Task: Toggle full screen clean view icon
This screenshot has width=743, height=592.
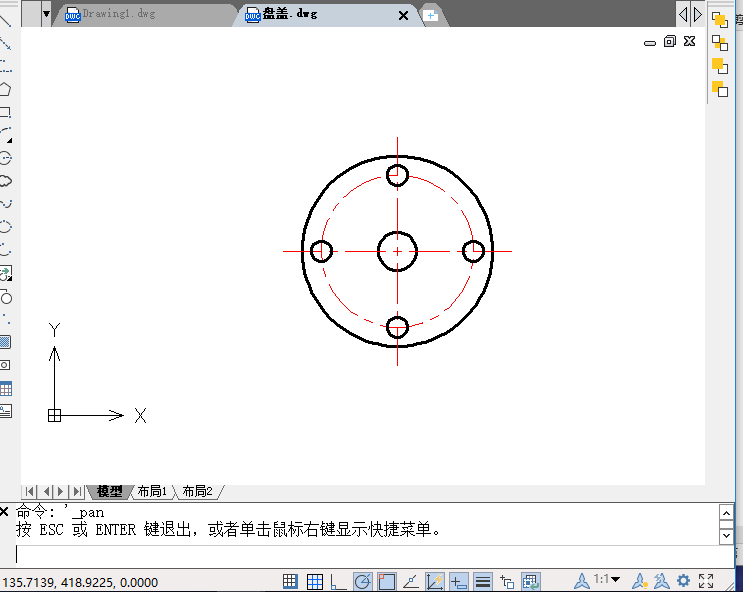Action: [x=706, y=581]
